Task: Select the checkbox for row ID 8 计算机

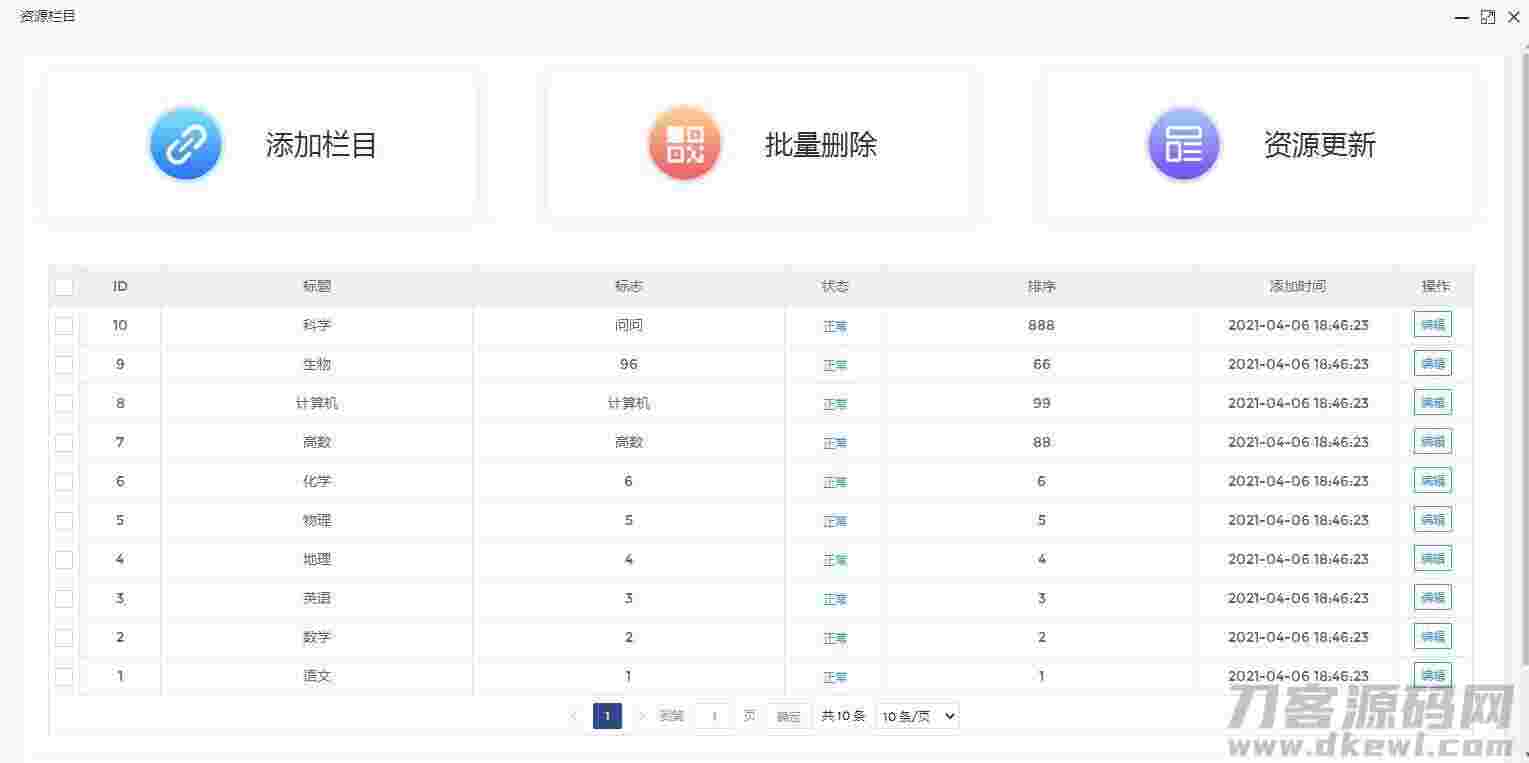Action: 64,404
